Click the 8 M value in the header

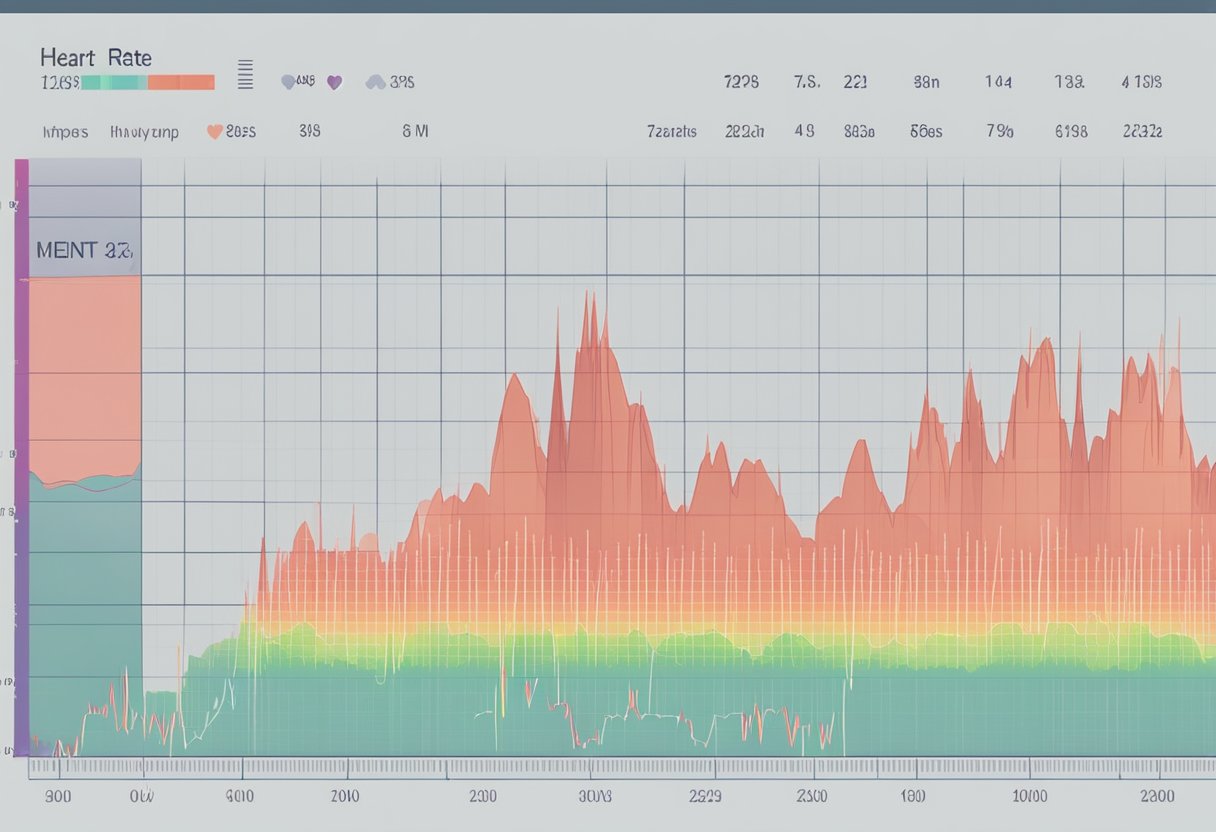(x=415, y=131)
